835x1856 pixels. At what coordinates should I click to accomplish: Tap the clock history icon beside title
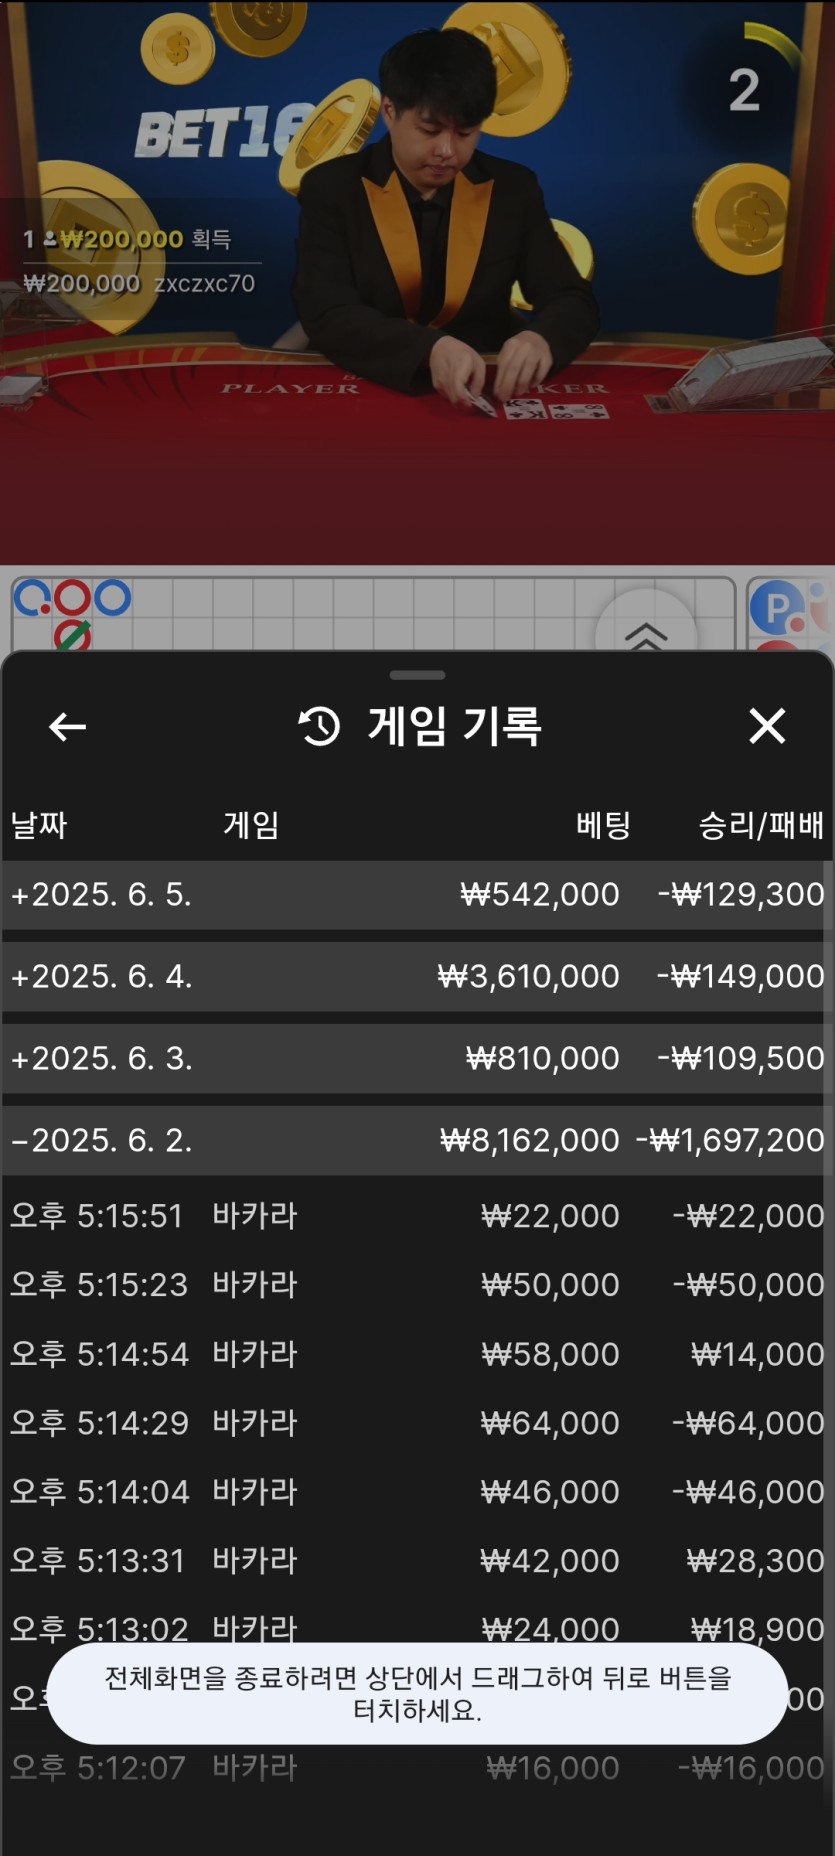[x=320, y=726]
